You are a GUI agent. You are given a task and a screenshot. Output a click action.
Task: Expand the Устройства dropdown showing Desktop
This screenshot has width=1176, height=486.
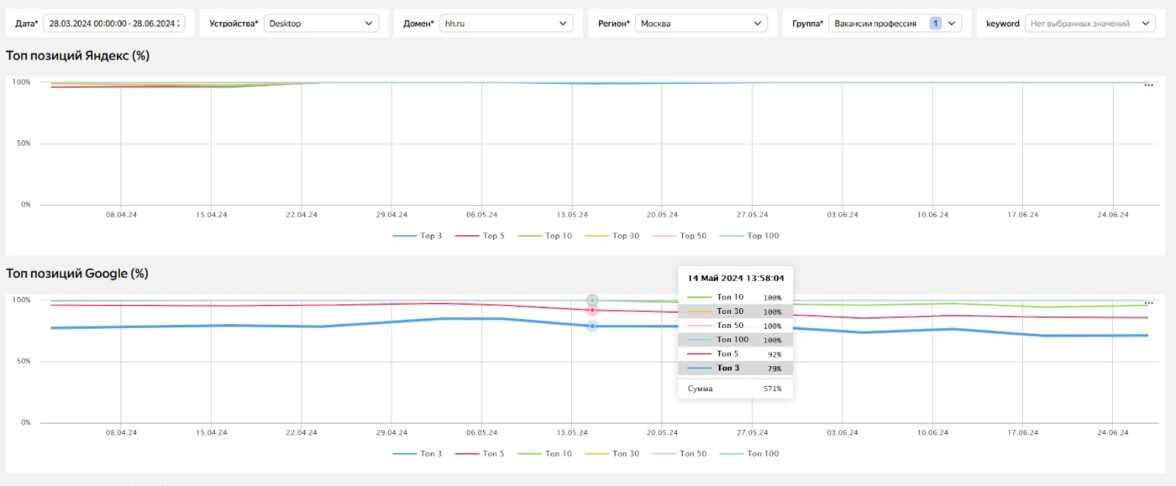click(321, 24)
